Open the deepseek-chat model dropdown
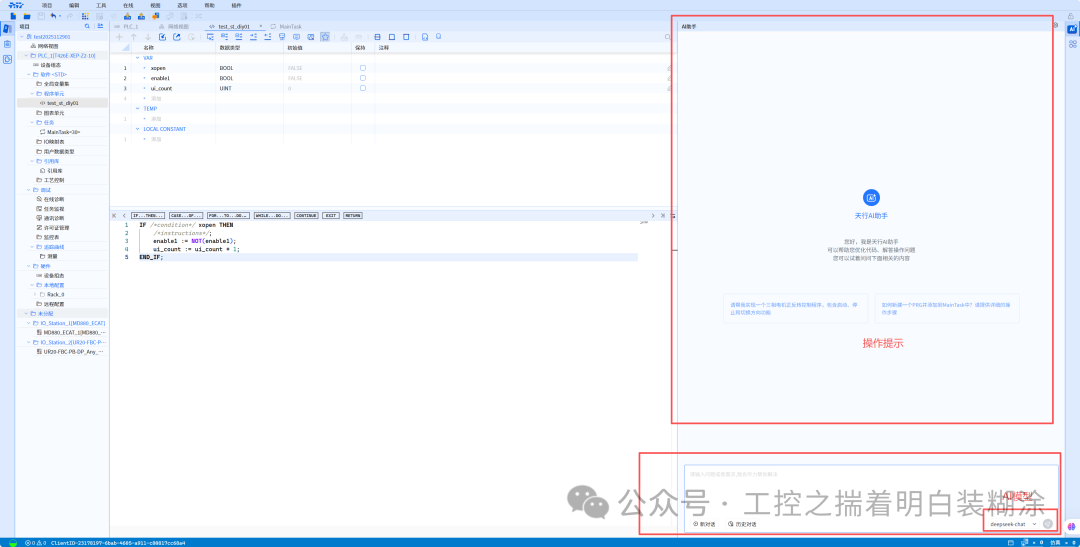This screenshot has width=1080, height=547. (1012, 524)
